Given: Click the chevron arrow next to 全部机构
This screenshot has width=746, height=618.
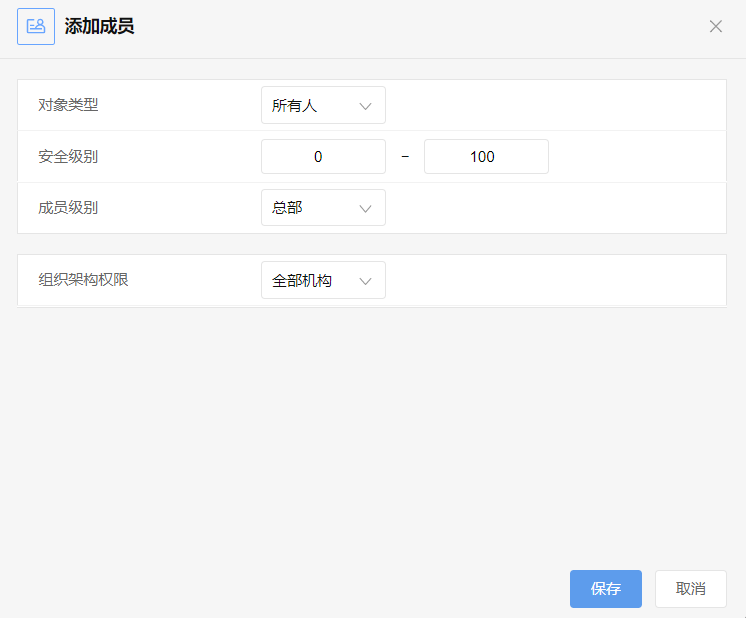Looking at the screenshot, I should (x=365, y=281).
